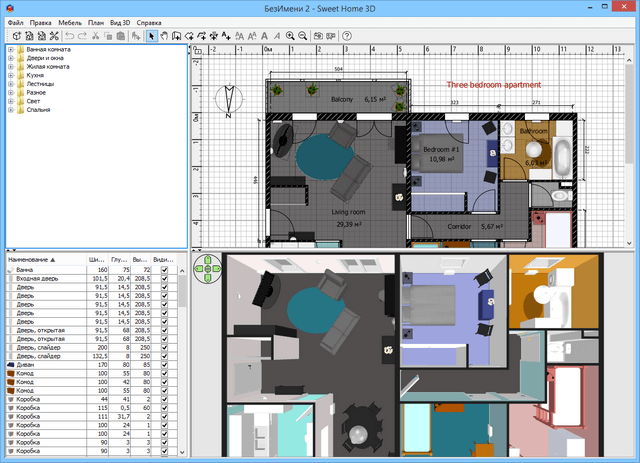Click the Living room label on plan
The image size is (640, 463).
coord(350,212)
